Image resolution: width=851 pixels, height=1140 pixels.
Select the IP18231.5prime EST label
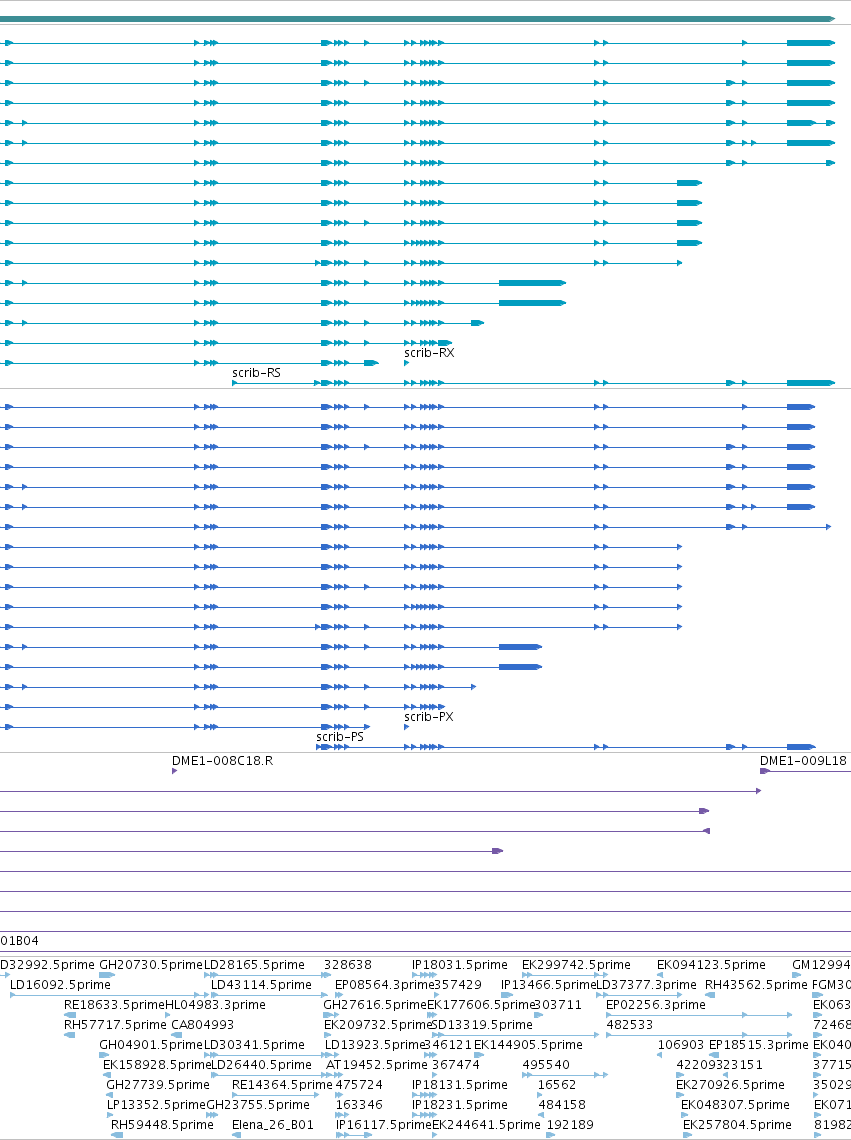460,1105
